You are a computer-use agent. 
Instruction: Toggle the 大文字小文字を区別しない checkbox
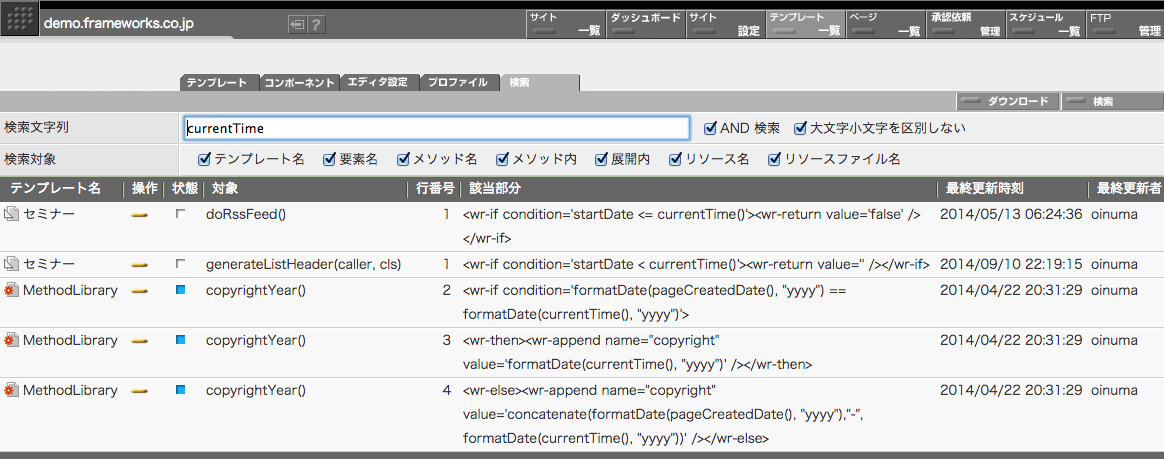pos(800,128)
